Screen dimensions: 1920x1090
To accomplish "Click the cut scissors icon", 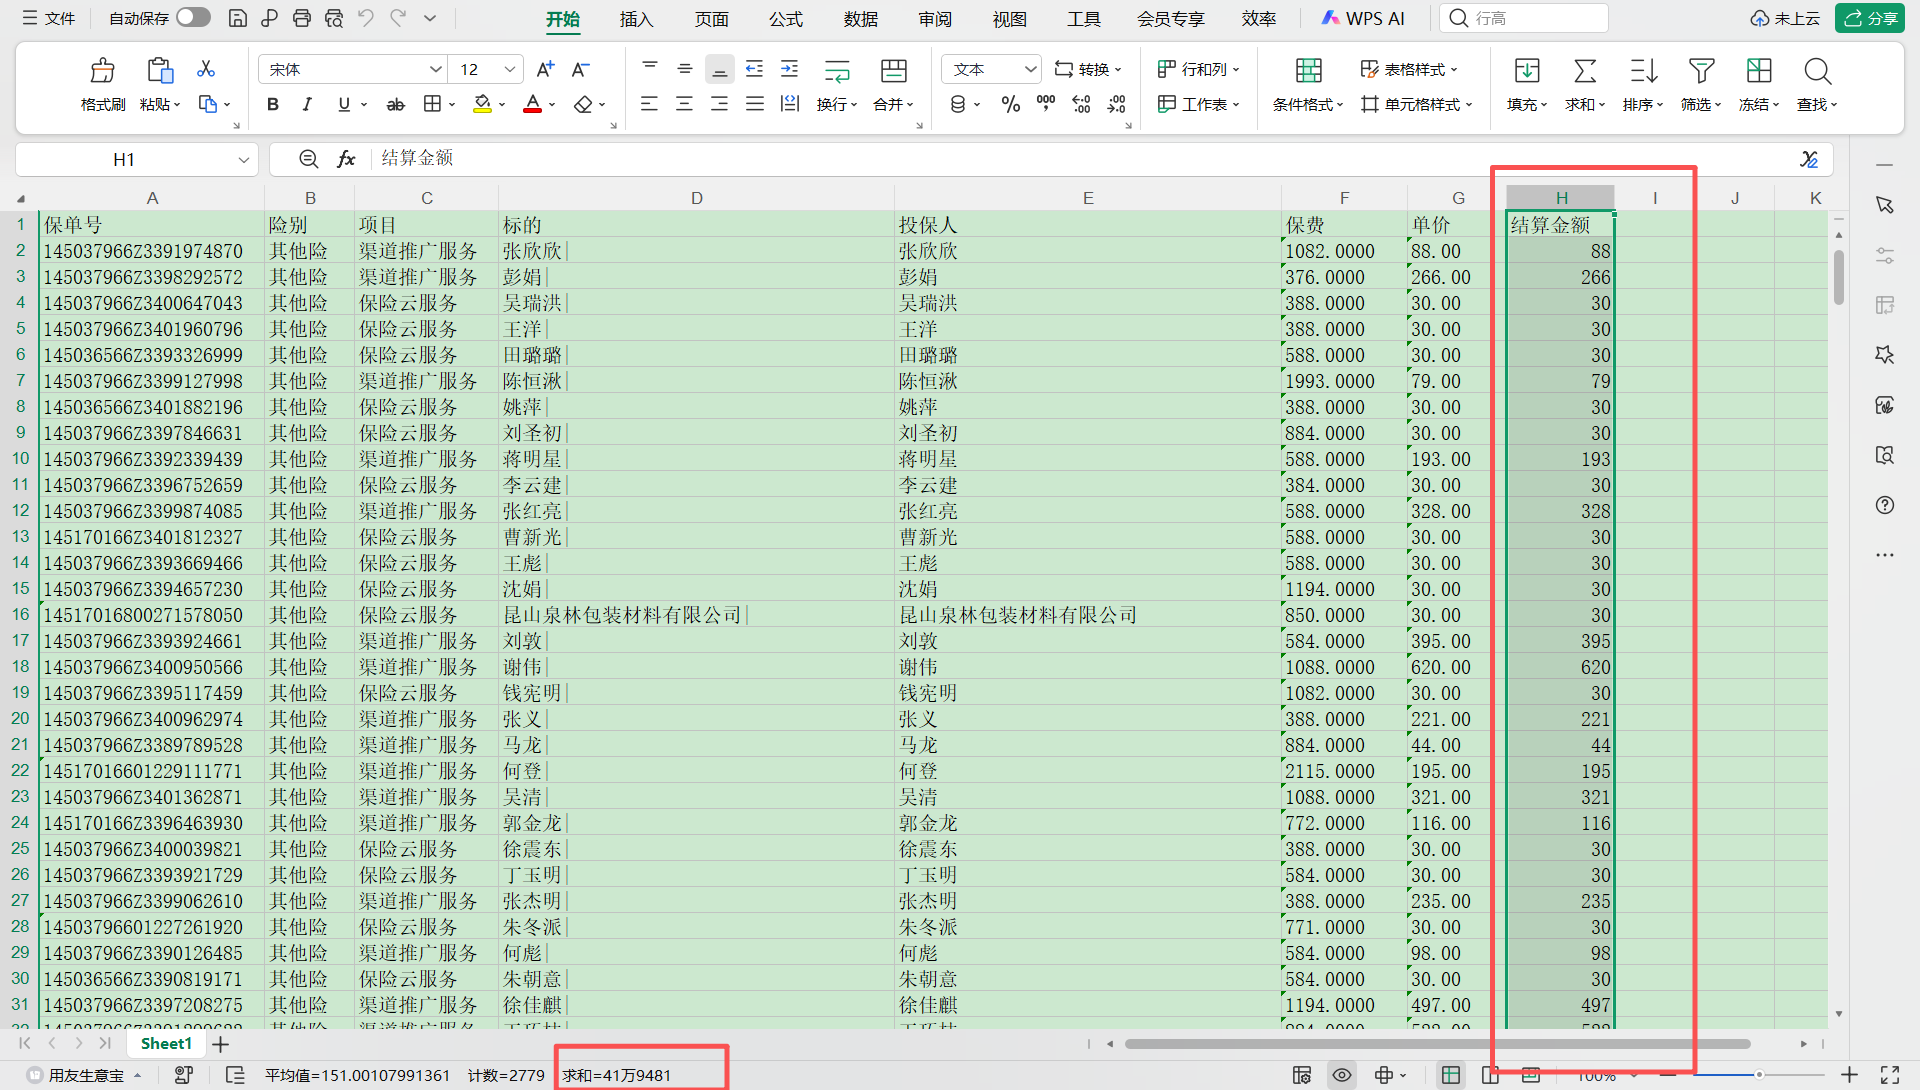I will click(x=206, y=69).
